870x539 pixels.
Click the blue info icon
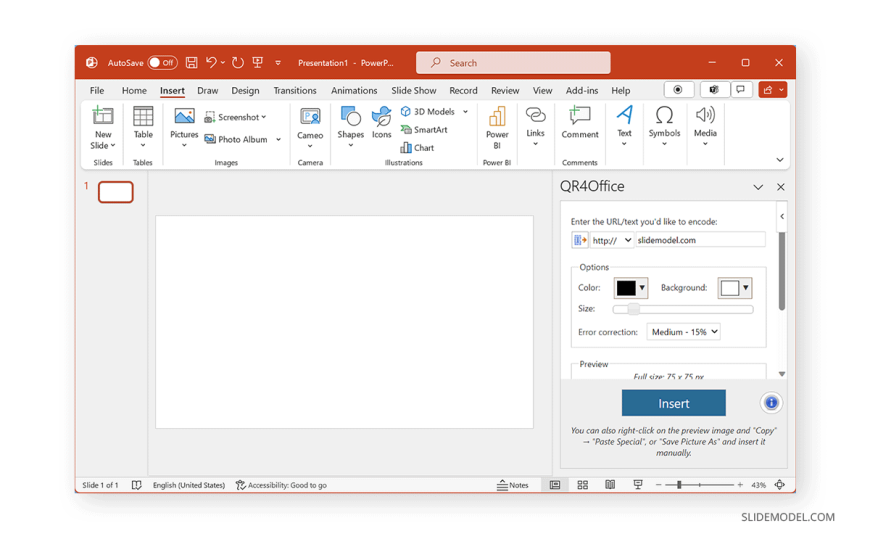coord(771,403)
